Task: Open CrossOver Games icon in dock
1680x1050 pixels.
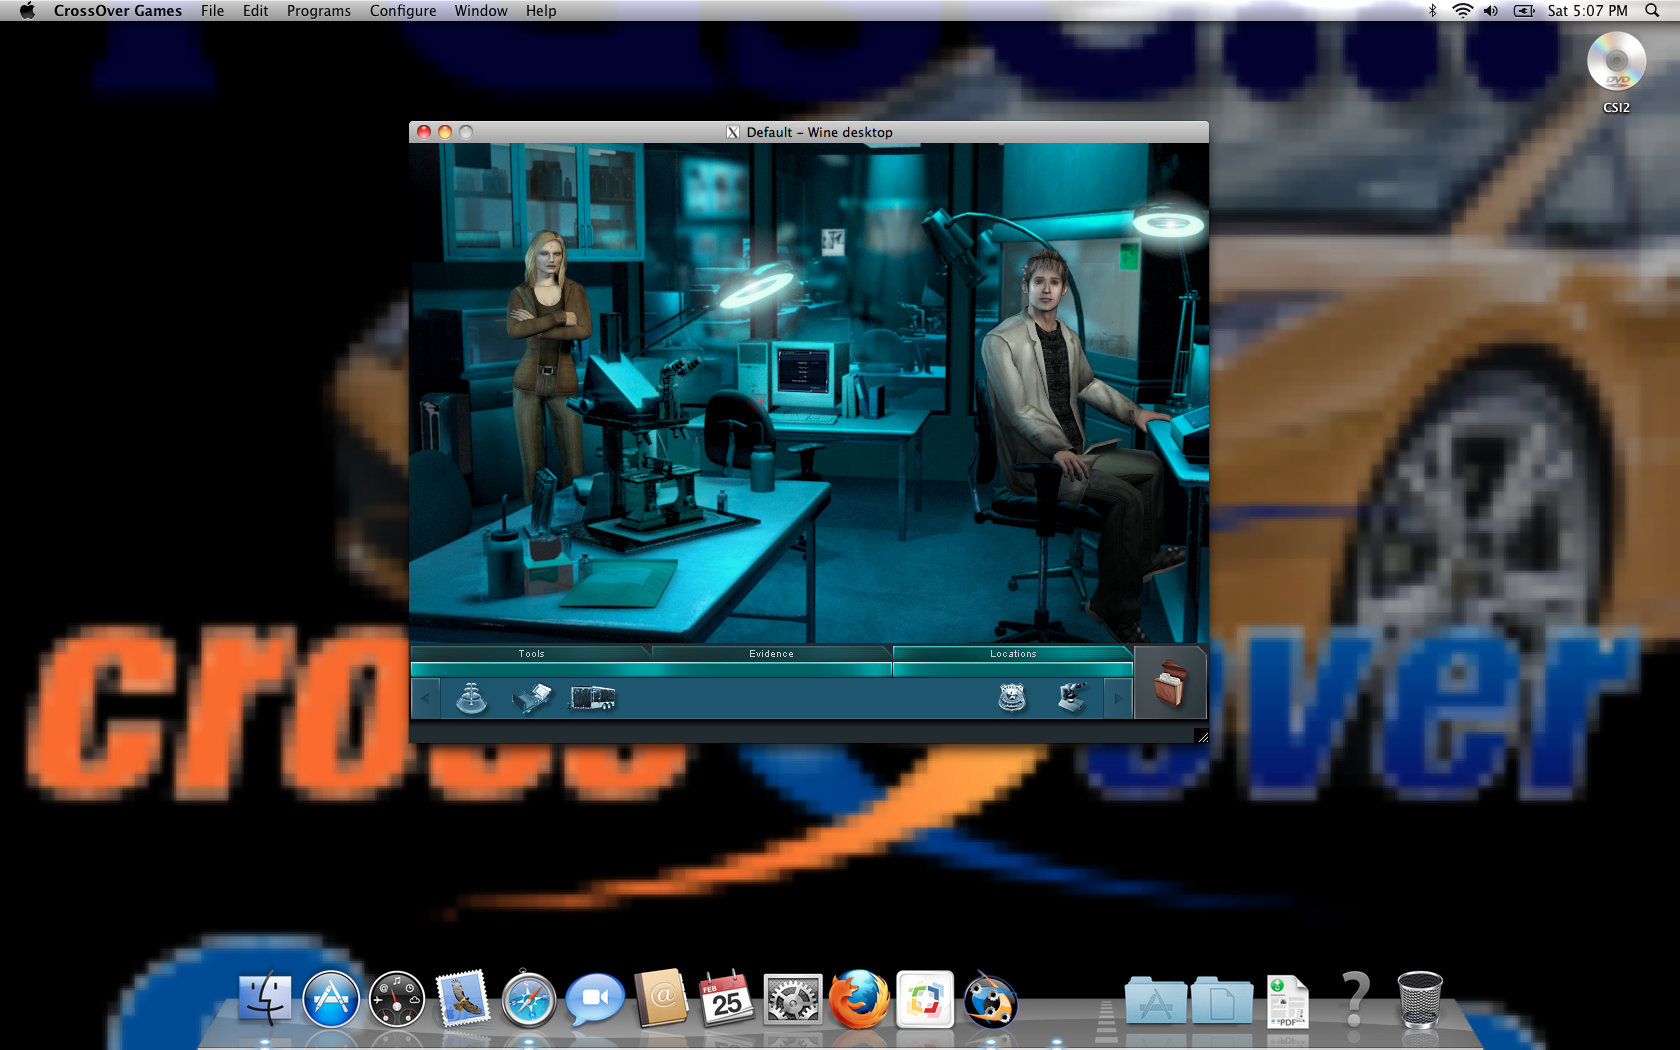Action: (x=991, y=999)
